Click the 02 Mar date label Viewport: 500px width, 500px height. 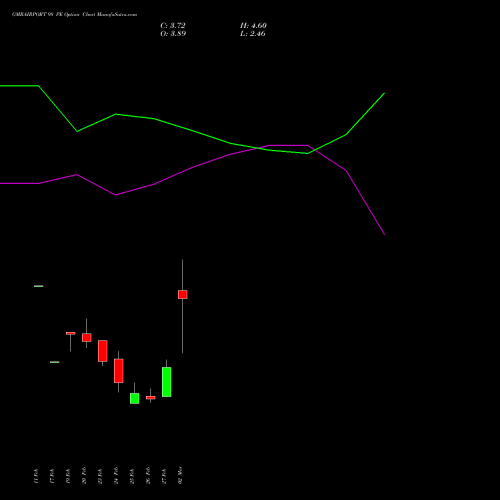point(180,475)
